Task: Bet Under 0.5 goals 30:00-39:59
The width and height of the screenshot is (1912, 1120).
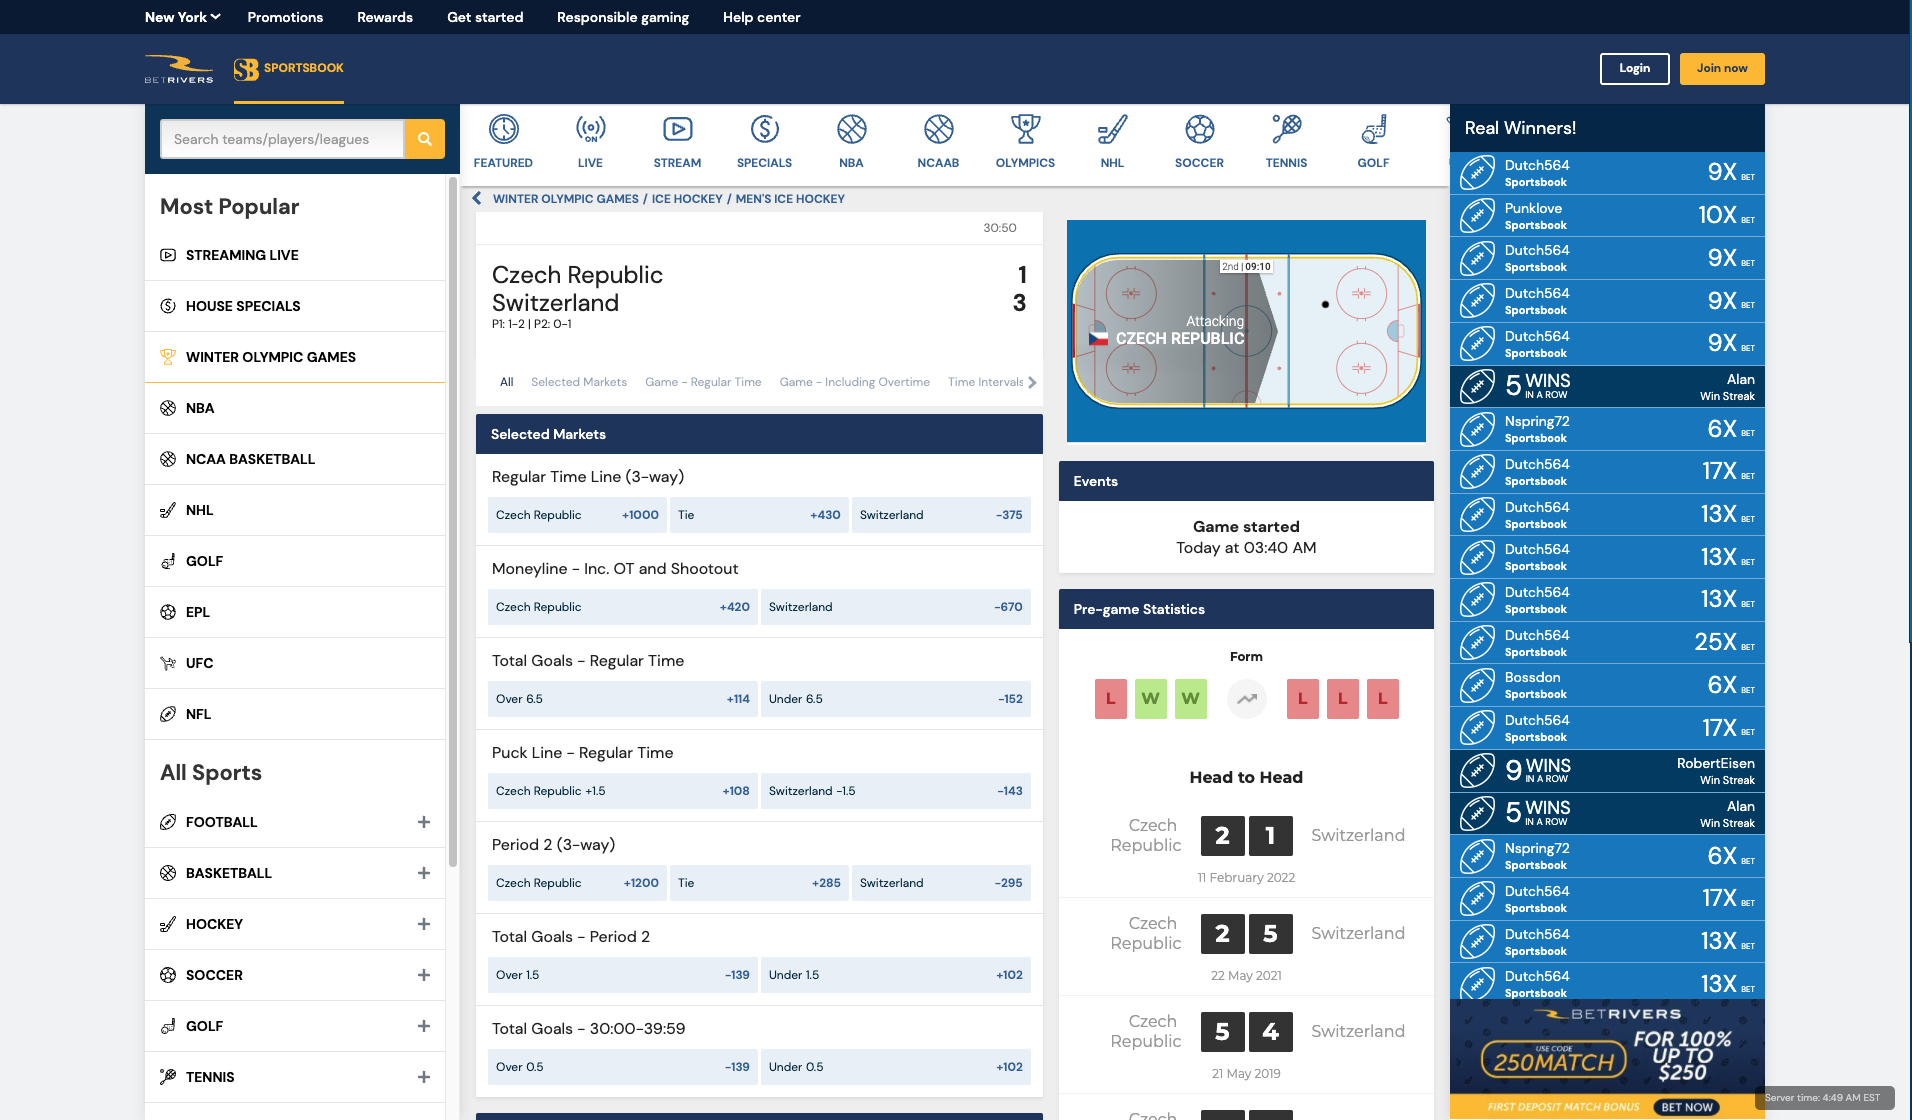Action: pos(896,1067)
